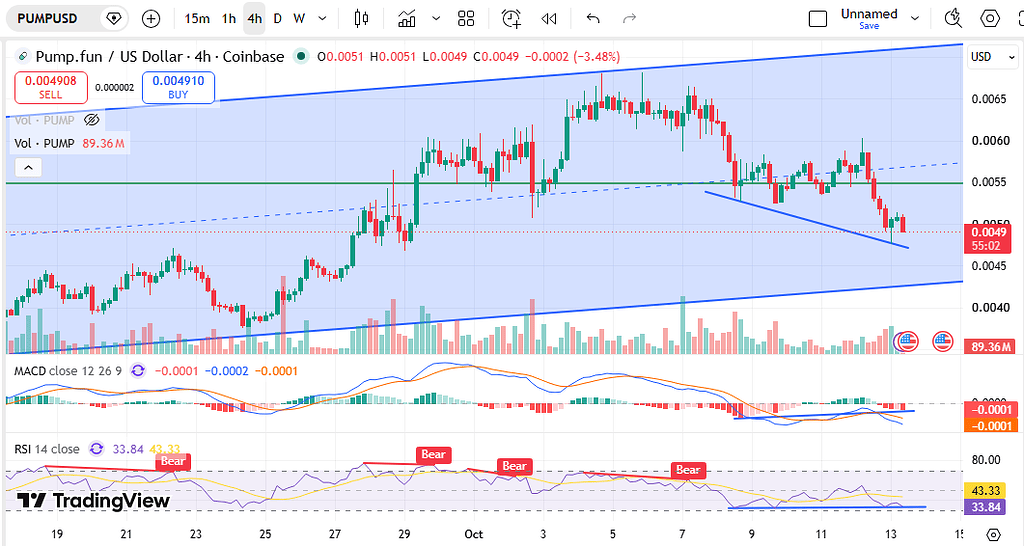
Task: Expand the layout management dropdown arrow
Action: [x=915, y=18]
